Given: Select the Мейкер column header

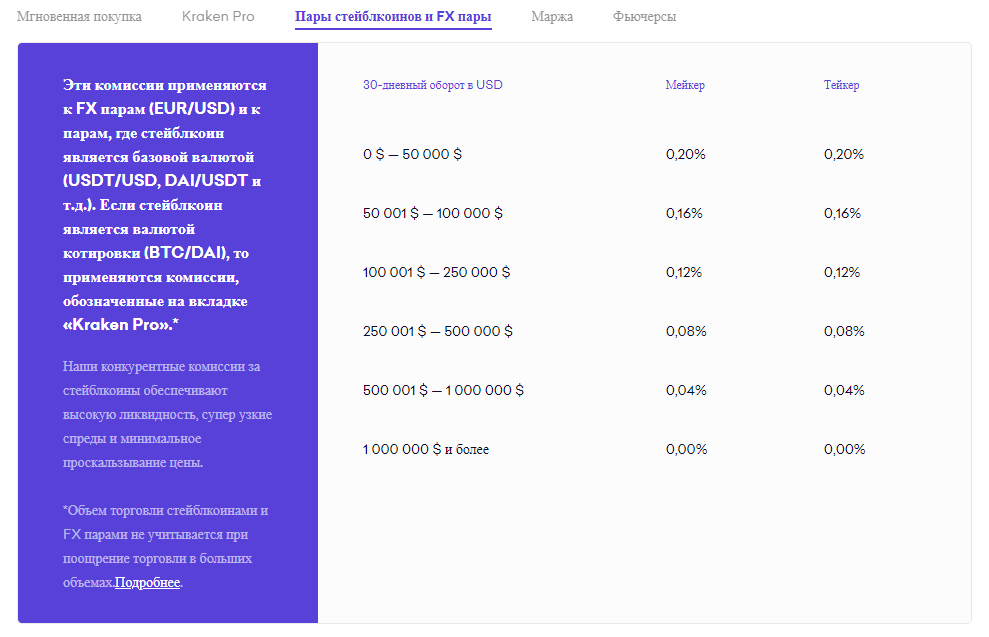Looking at the screenshot, I should tap(685, 85).
